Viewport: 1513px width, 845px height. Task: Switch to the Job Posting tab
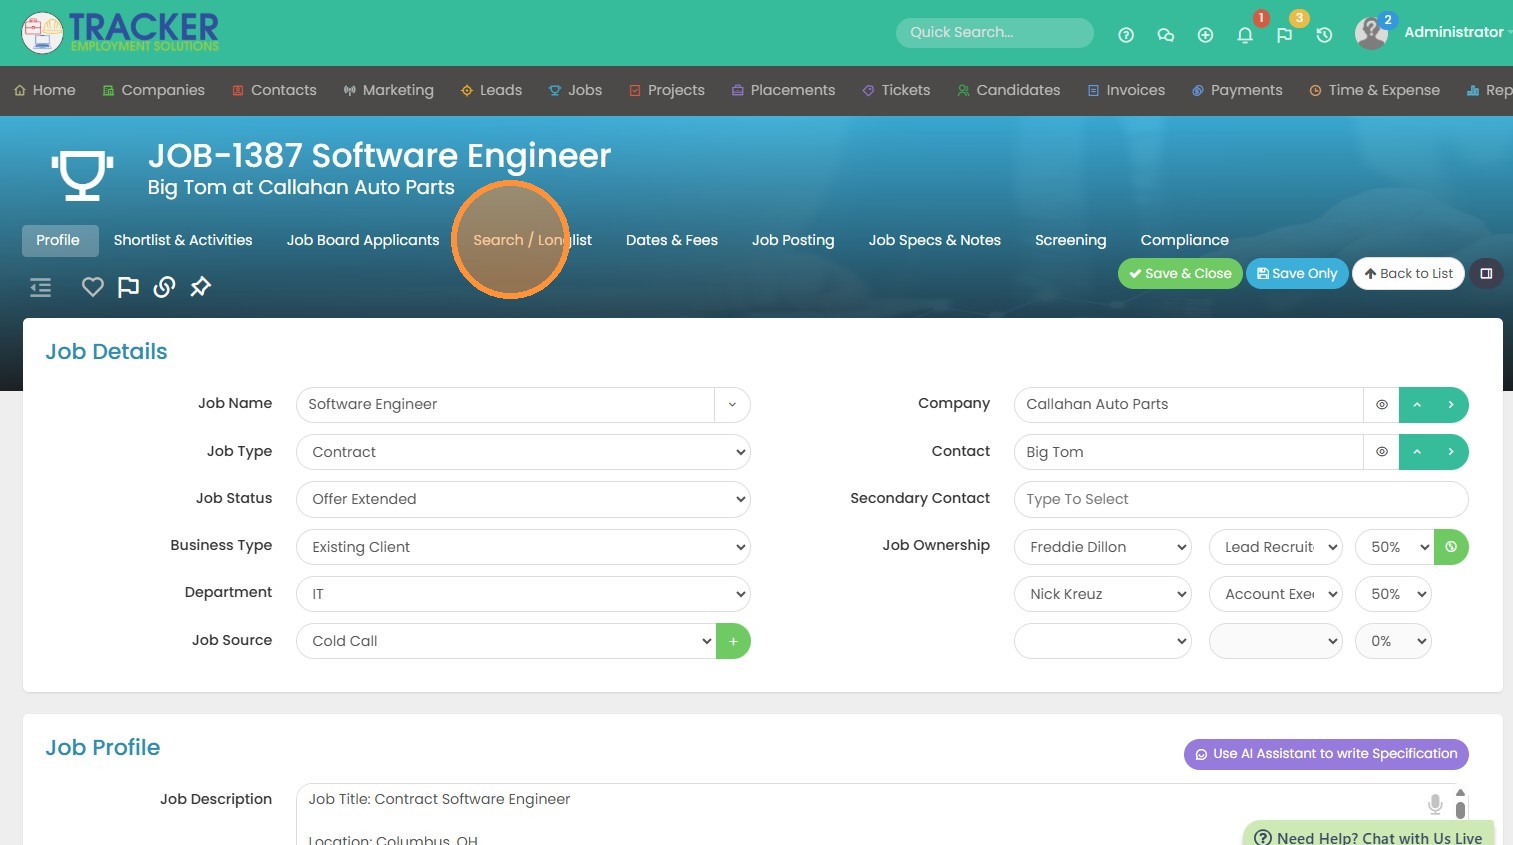pos(793,240)
